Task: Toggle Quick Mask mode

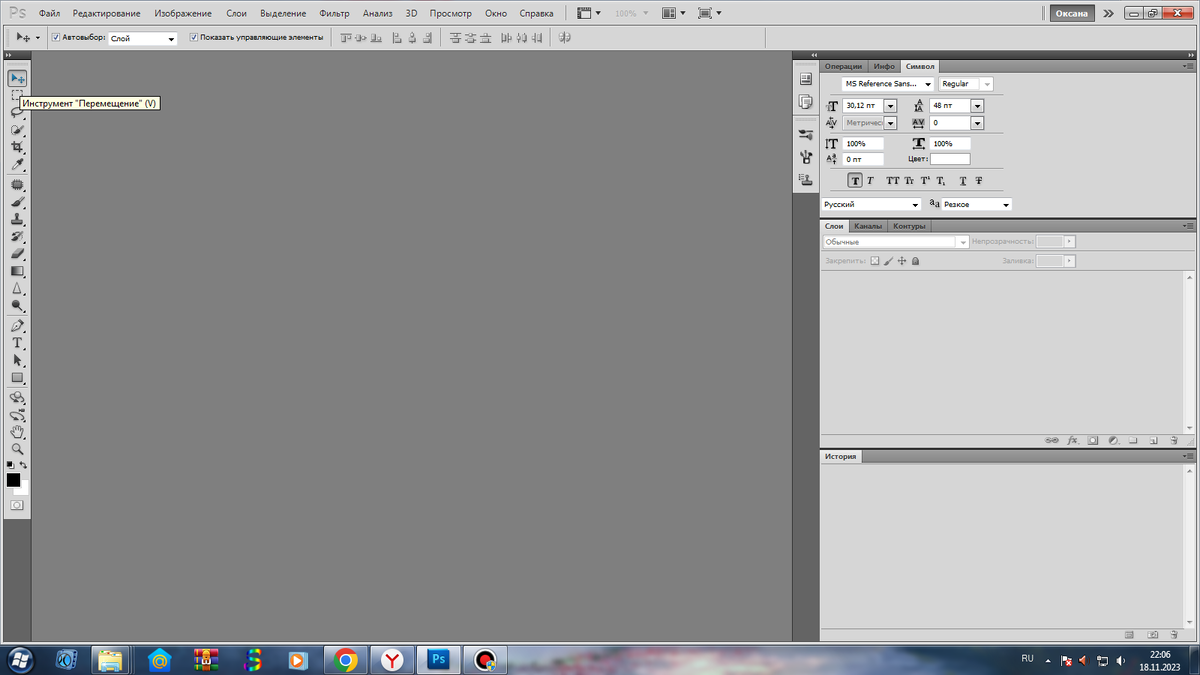Action: click(17, 506)
